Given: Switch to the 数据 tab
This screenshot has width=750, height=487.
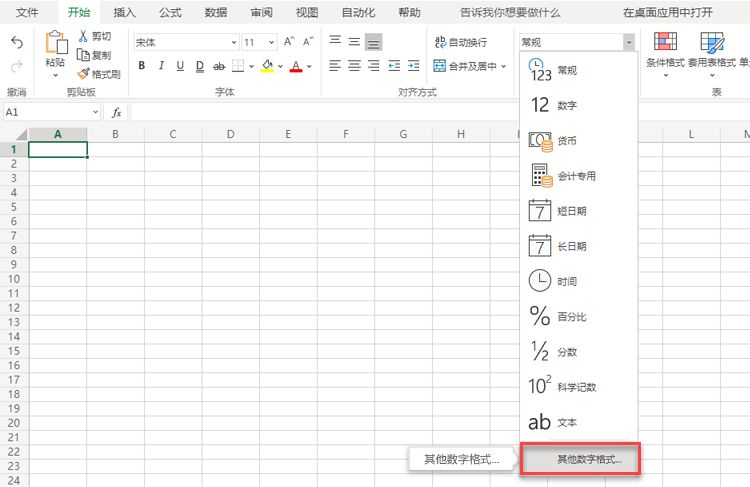Looking at the screenshot, I should pyautogui.click(x=216, y=12).
